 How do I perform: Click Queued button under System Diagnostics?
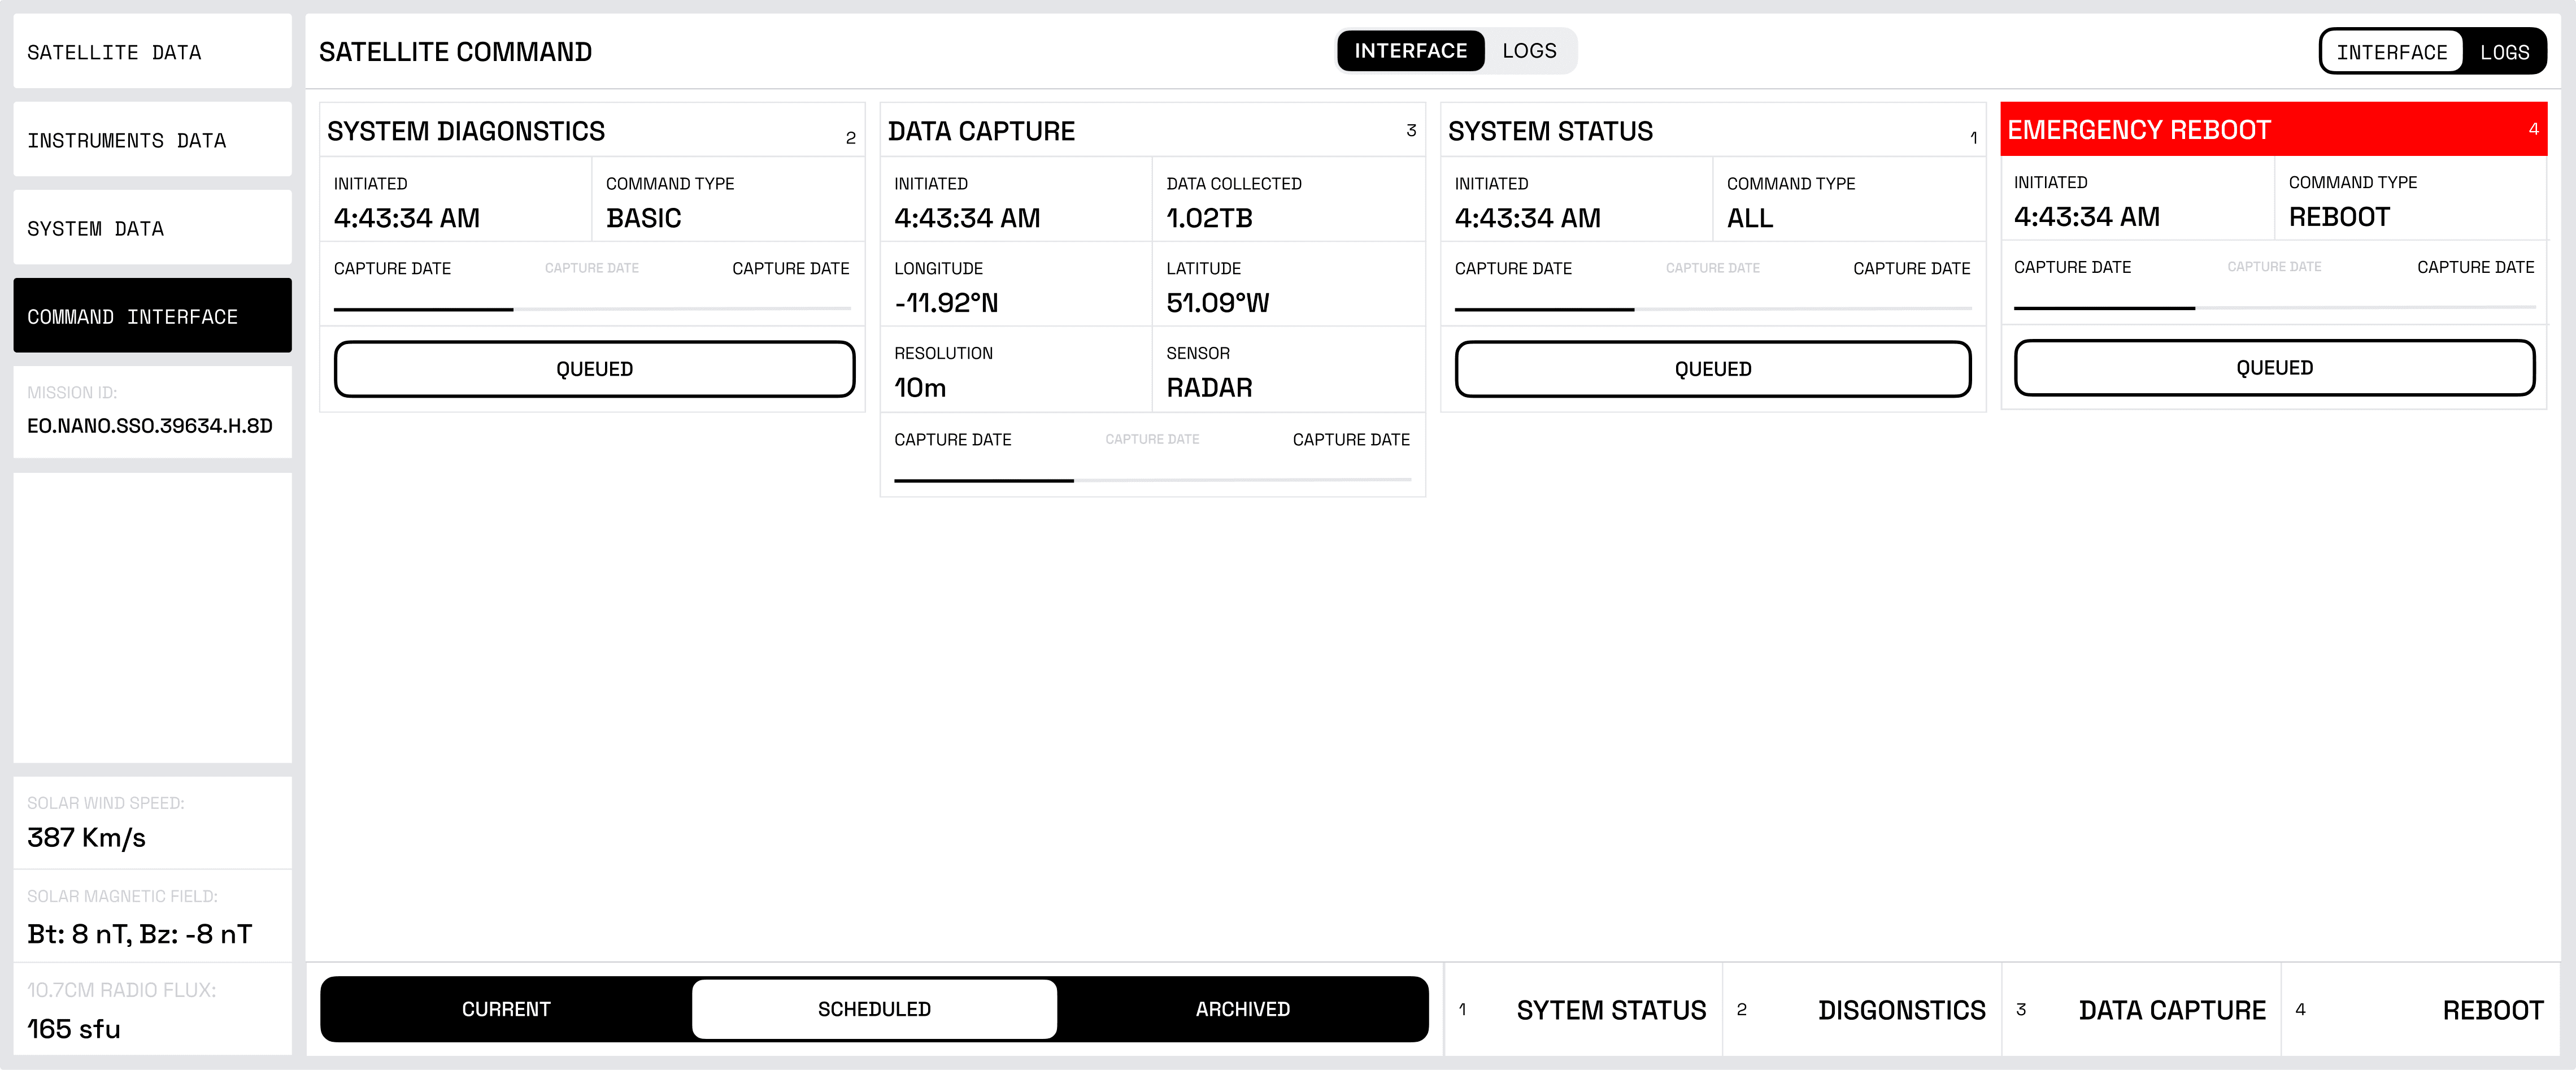tap(594, 369)
